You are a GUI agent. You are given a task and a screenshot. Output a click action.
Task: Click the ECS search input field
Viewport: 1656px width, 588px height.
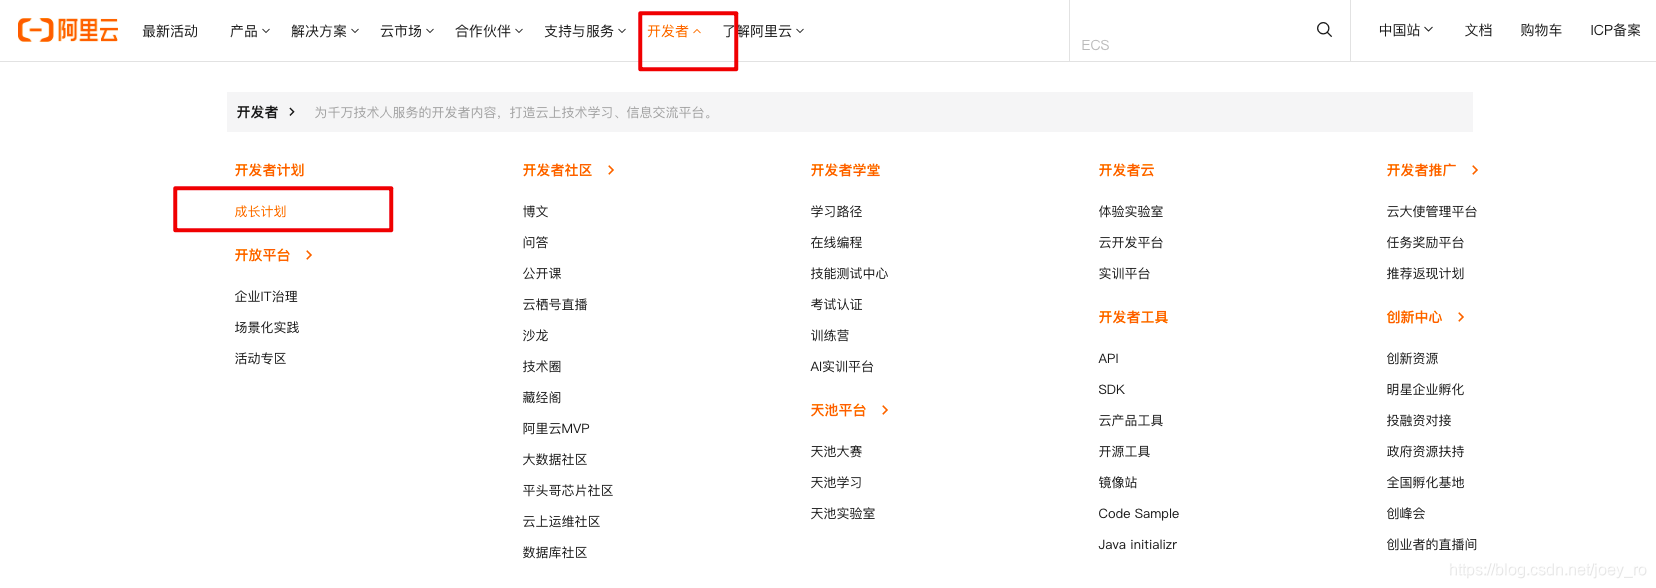tap(1190, 45)
